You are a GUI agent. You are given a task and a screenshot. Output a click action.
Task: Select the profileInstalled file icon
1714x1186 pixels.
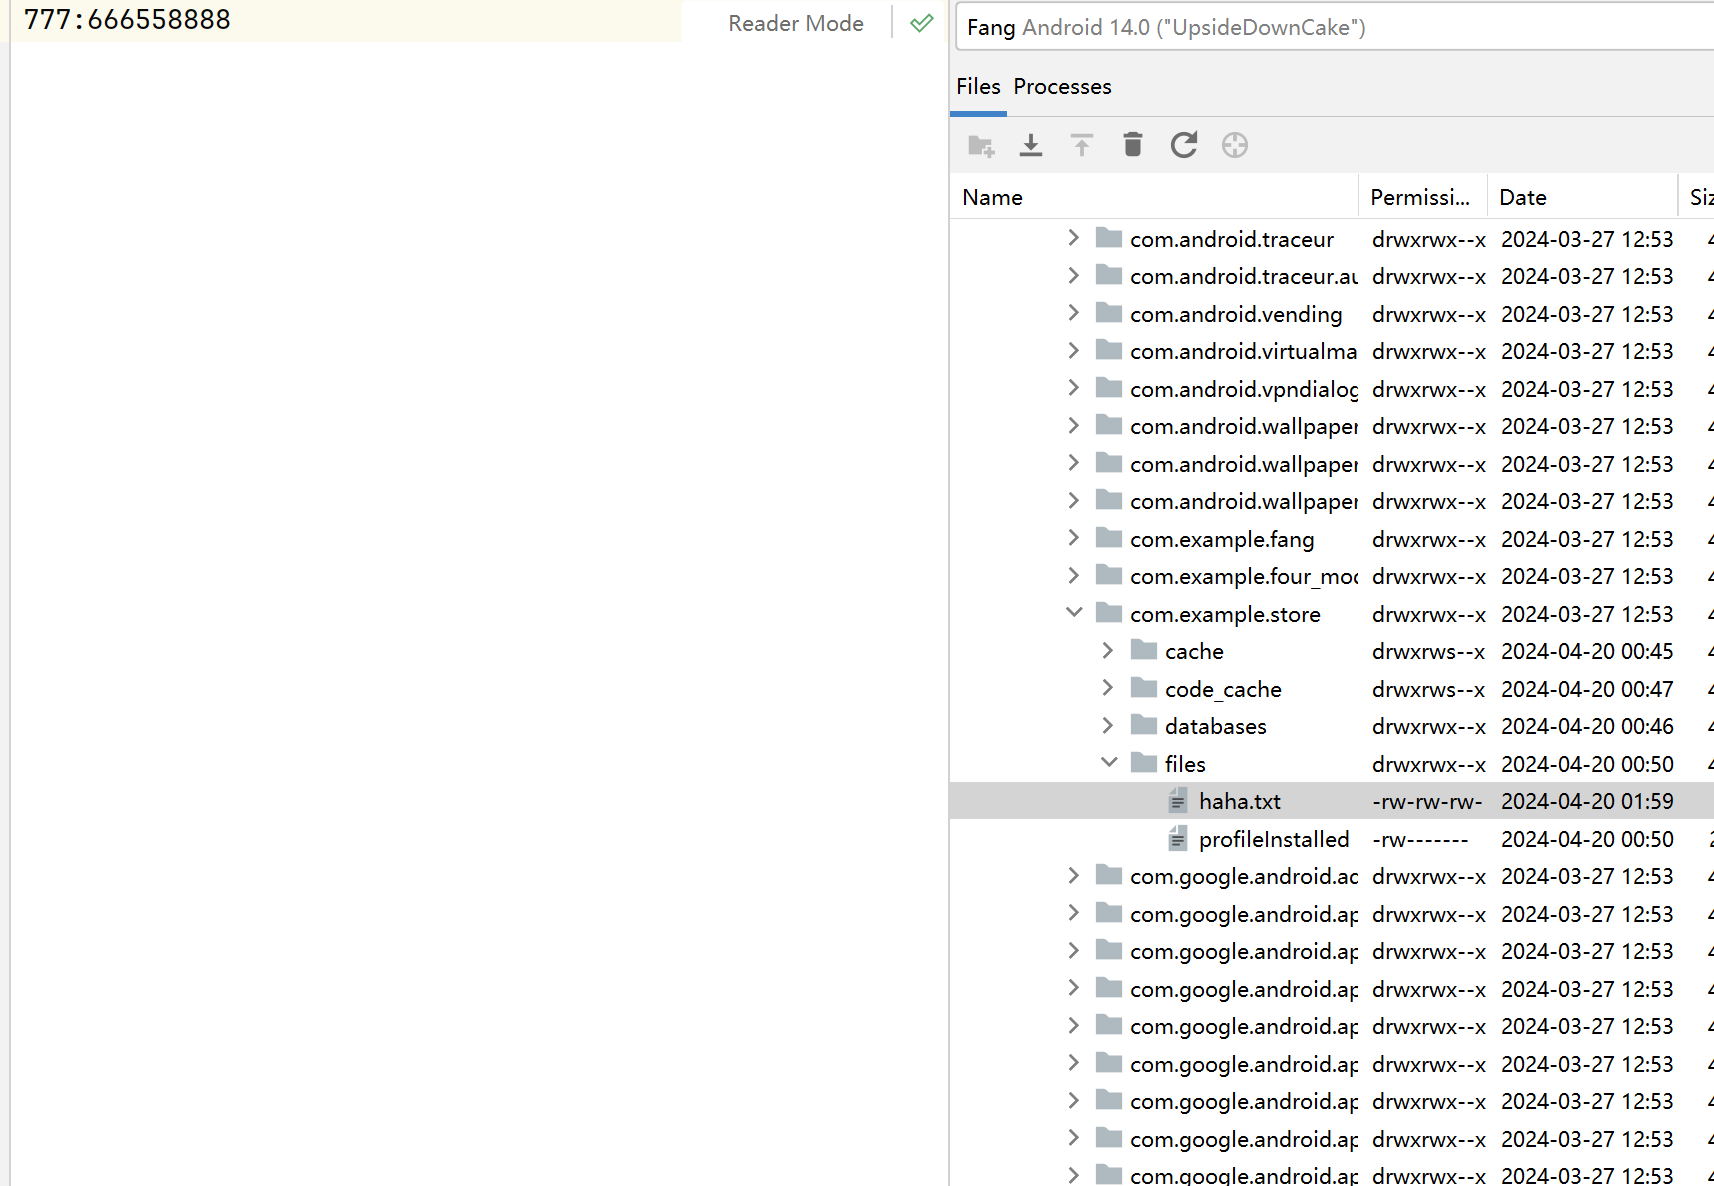tap(1178, 839)
